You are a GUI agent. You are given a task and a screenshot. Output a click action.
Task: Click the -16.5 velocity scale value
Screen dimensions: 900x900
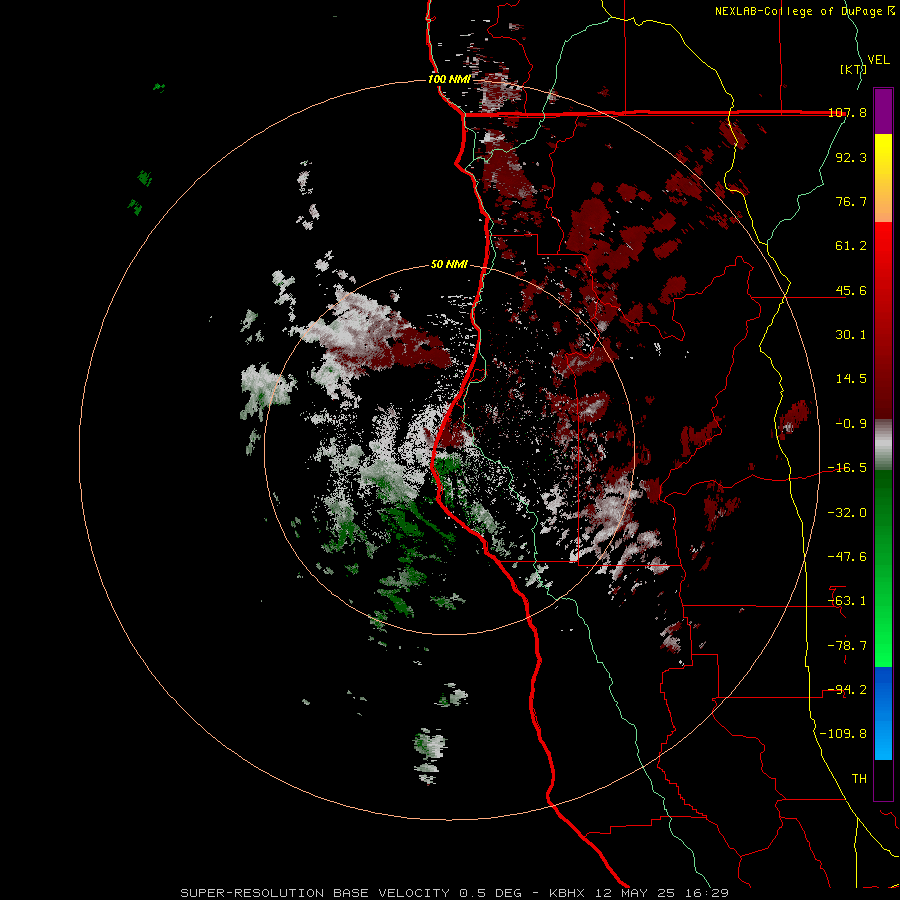[847, 468]
